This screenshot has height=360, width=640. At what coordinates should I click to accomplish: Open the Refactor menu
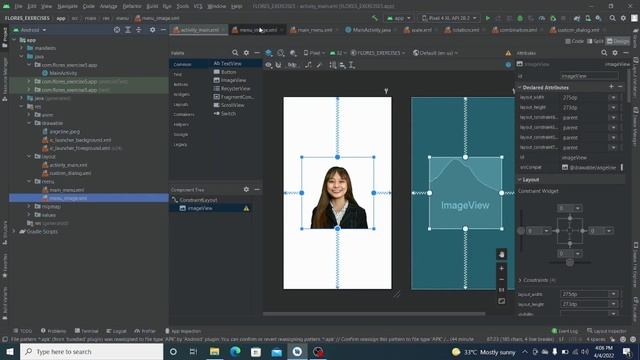point(132,6)
